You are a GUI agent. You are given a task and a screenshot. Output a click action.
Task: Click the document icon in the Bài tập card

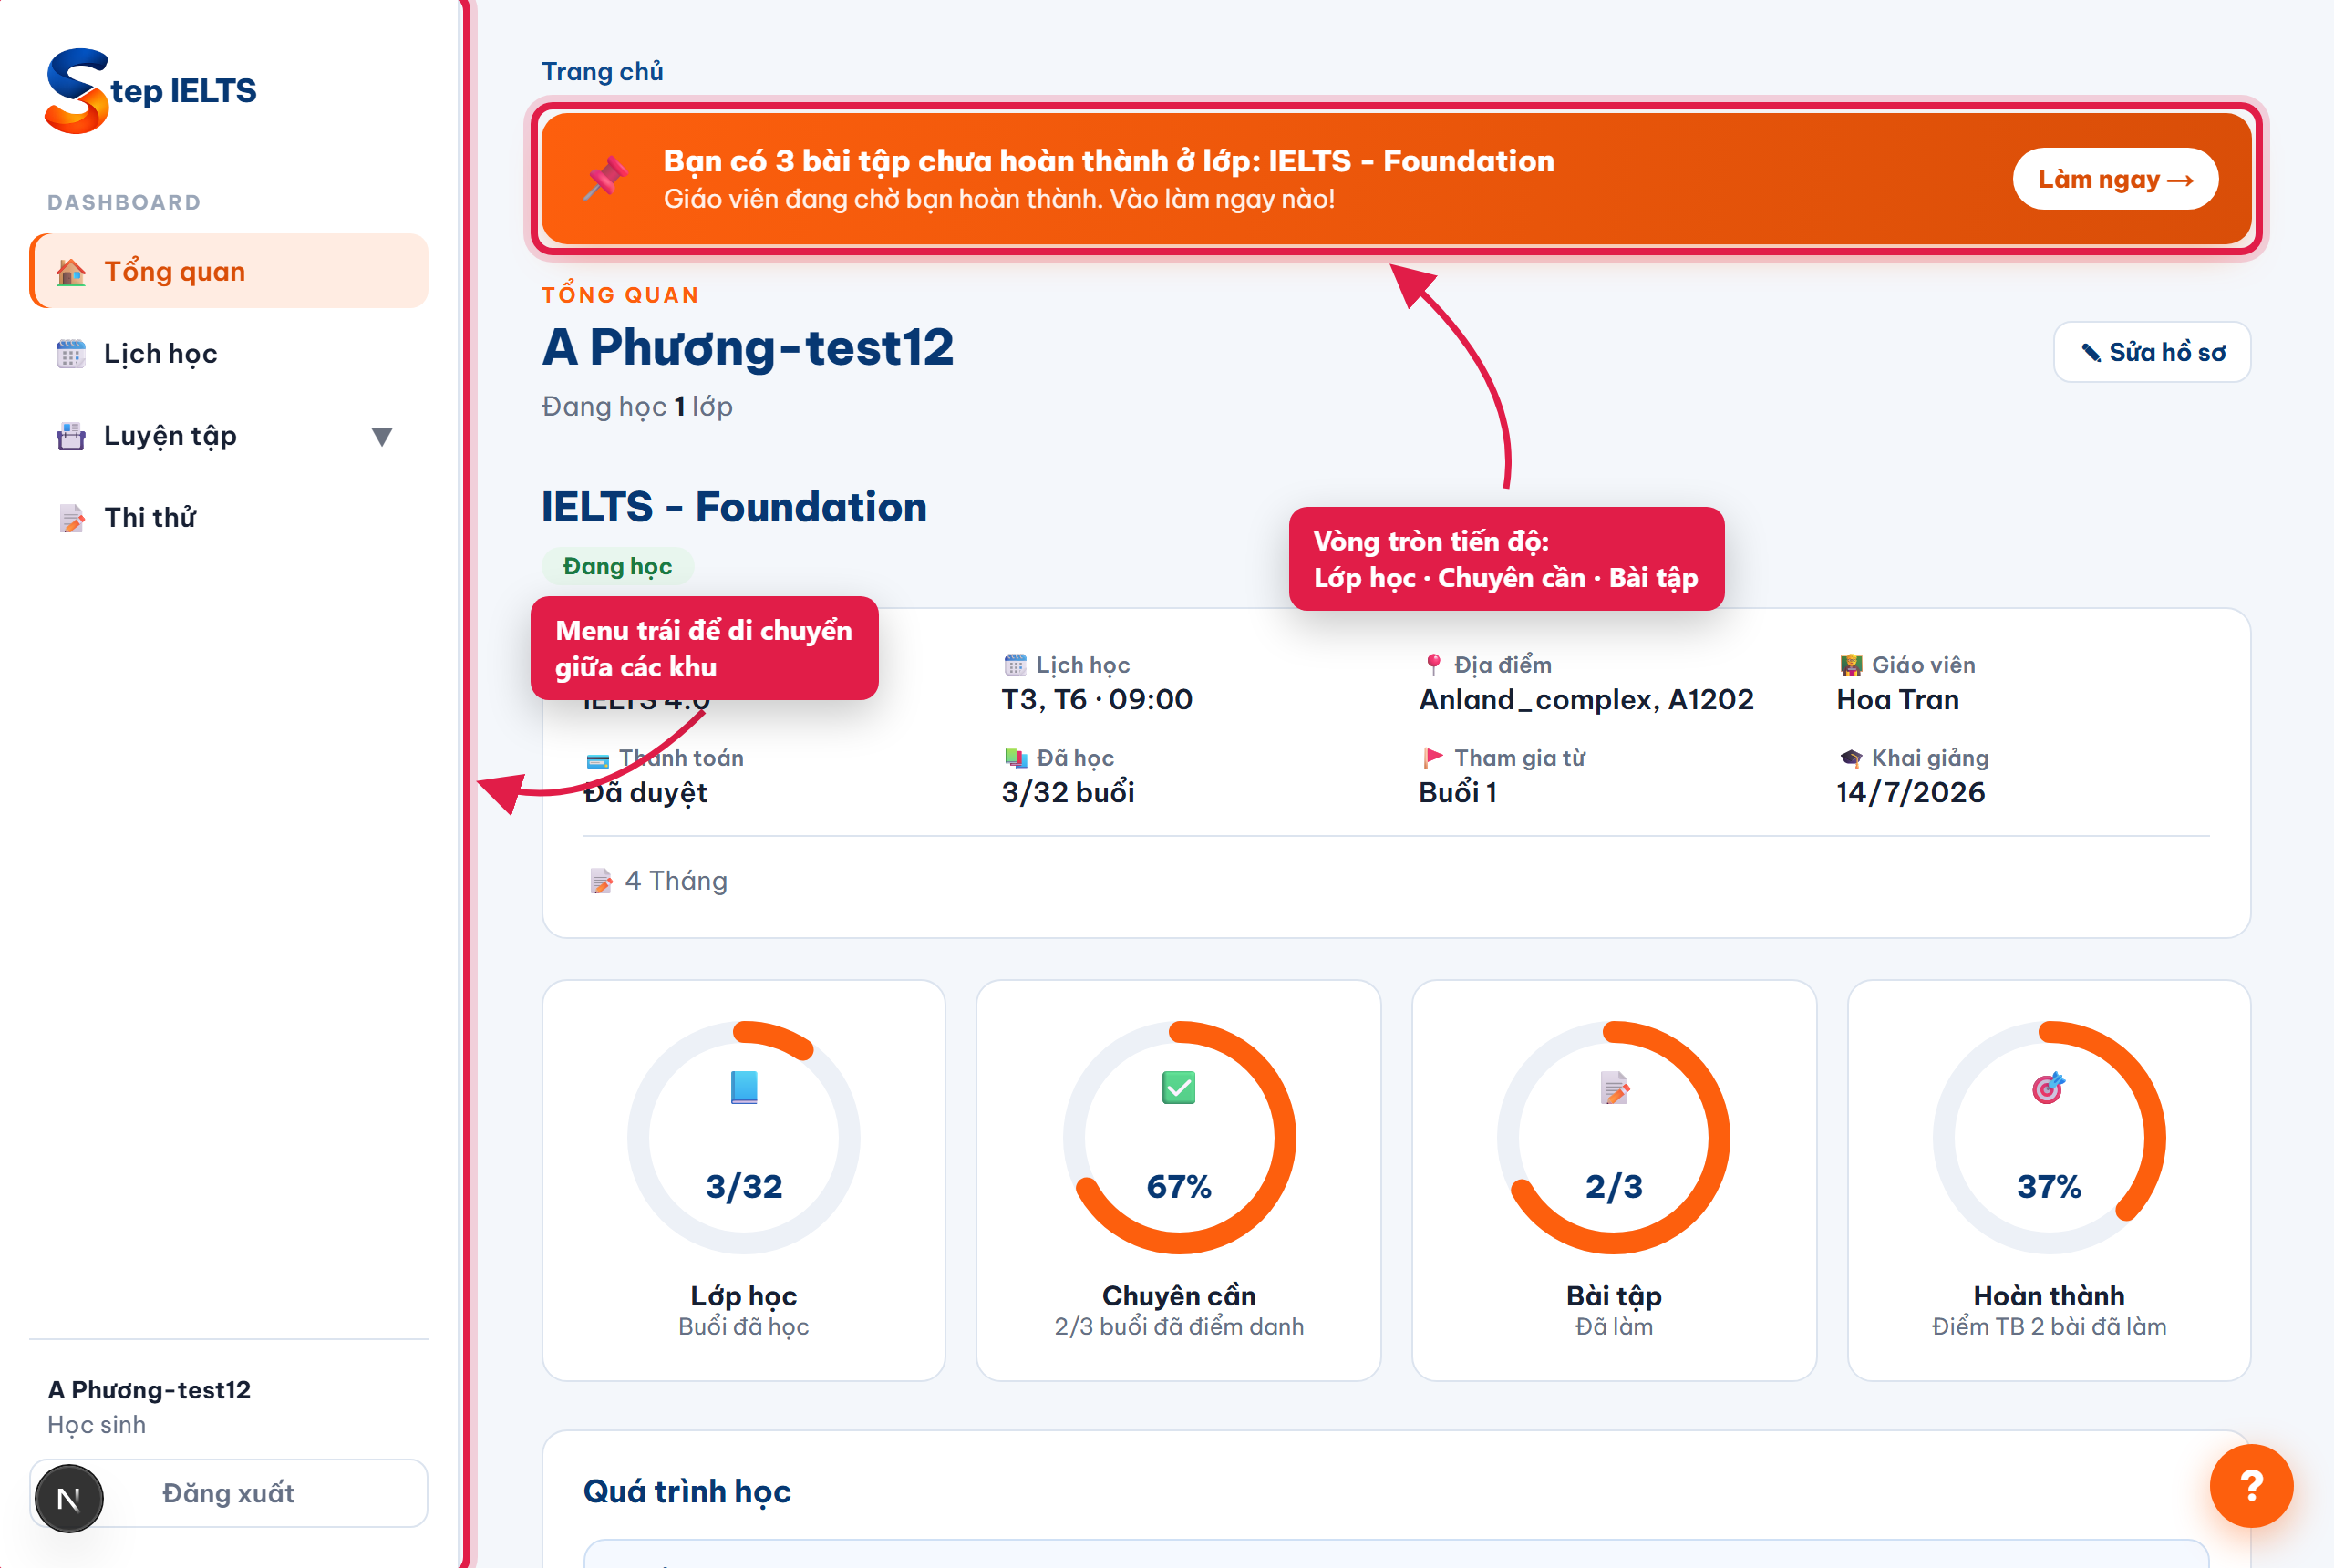coord(1614,1087)
